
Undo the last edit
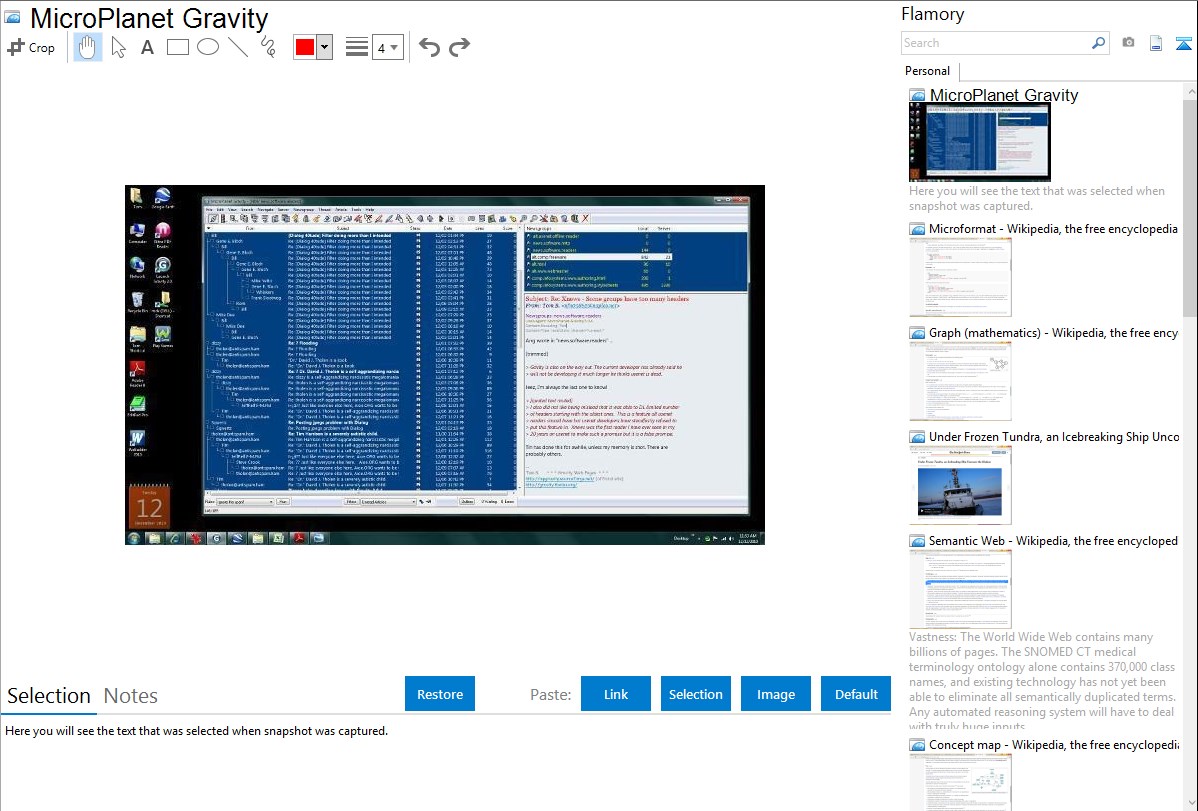429,47
